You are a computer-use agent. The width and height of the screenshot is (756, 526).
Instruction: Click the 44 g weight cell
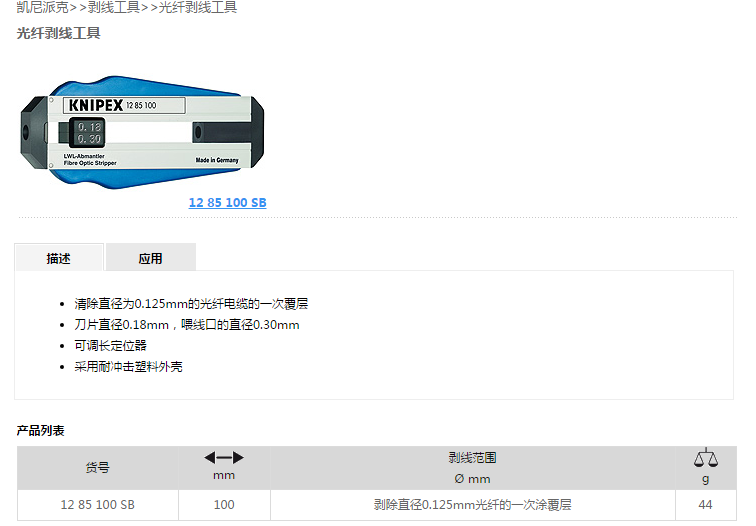click(705, 505)
